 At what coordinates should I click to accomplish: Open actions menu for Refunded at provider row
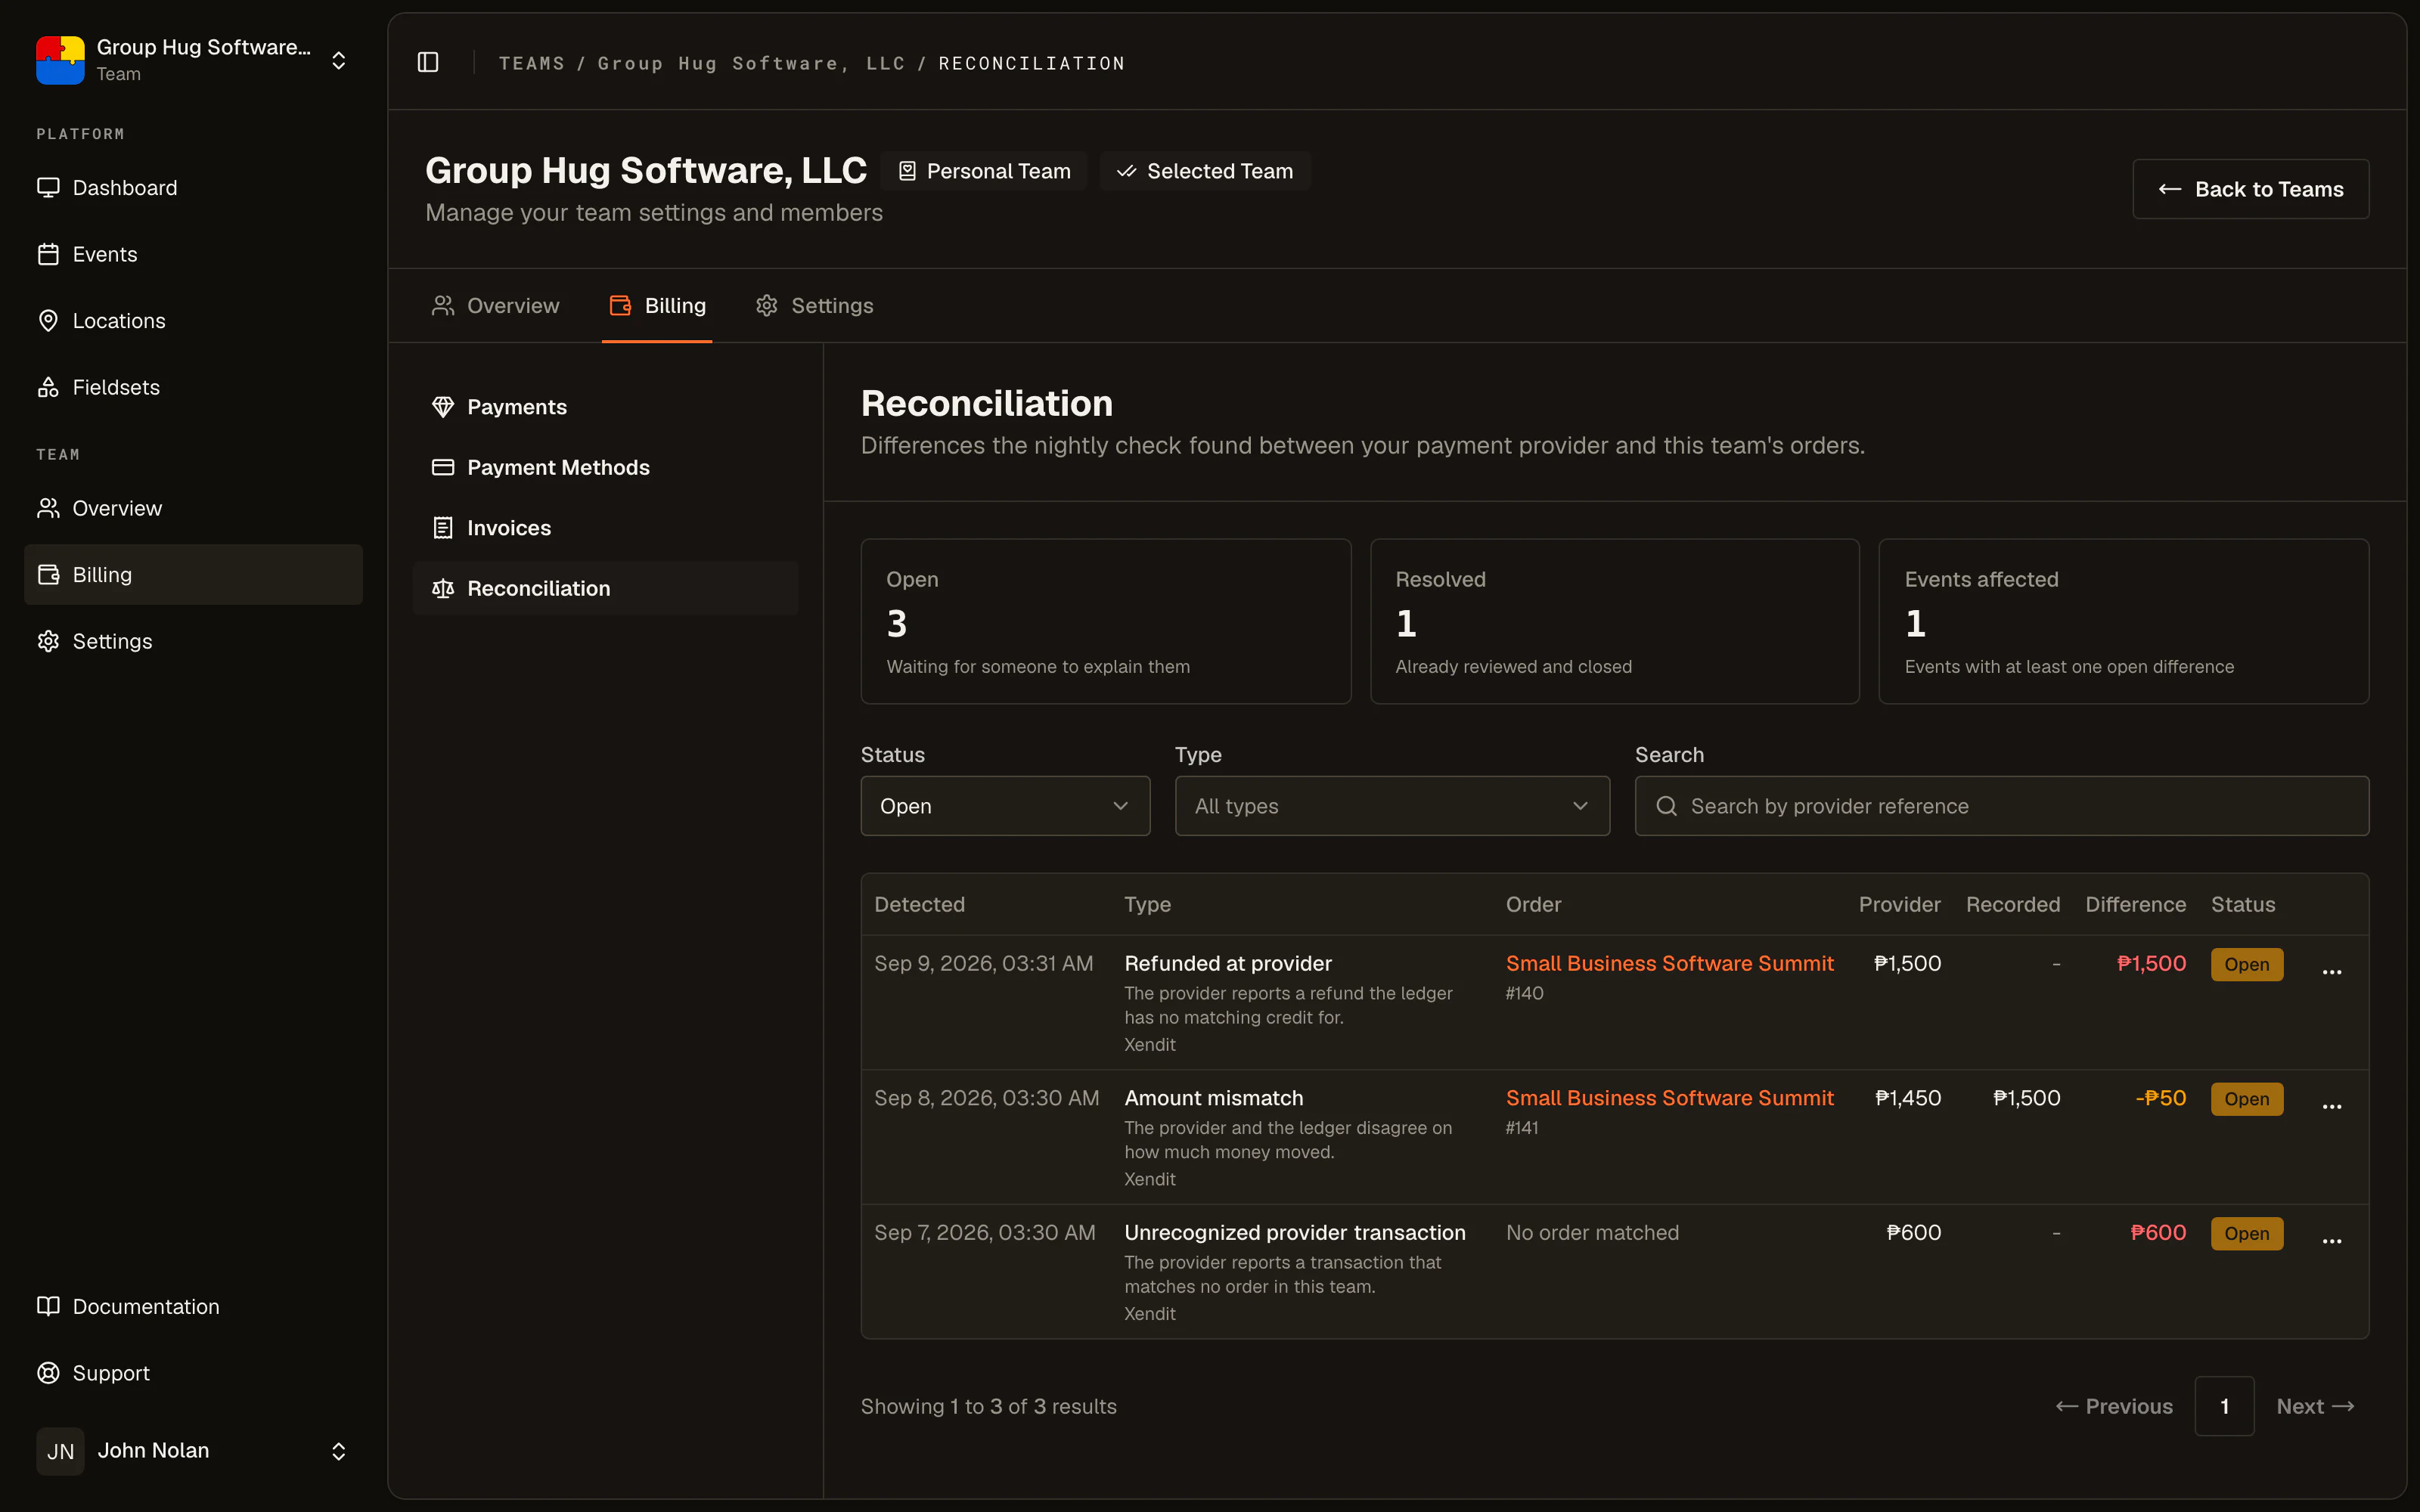point(2332,972)
